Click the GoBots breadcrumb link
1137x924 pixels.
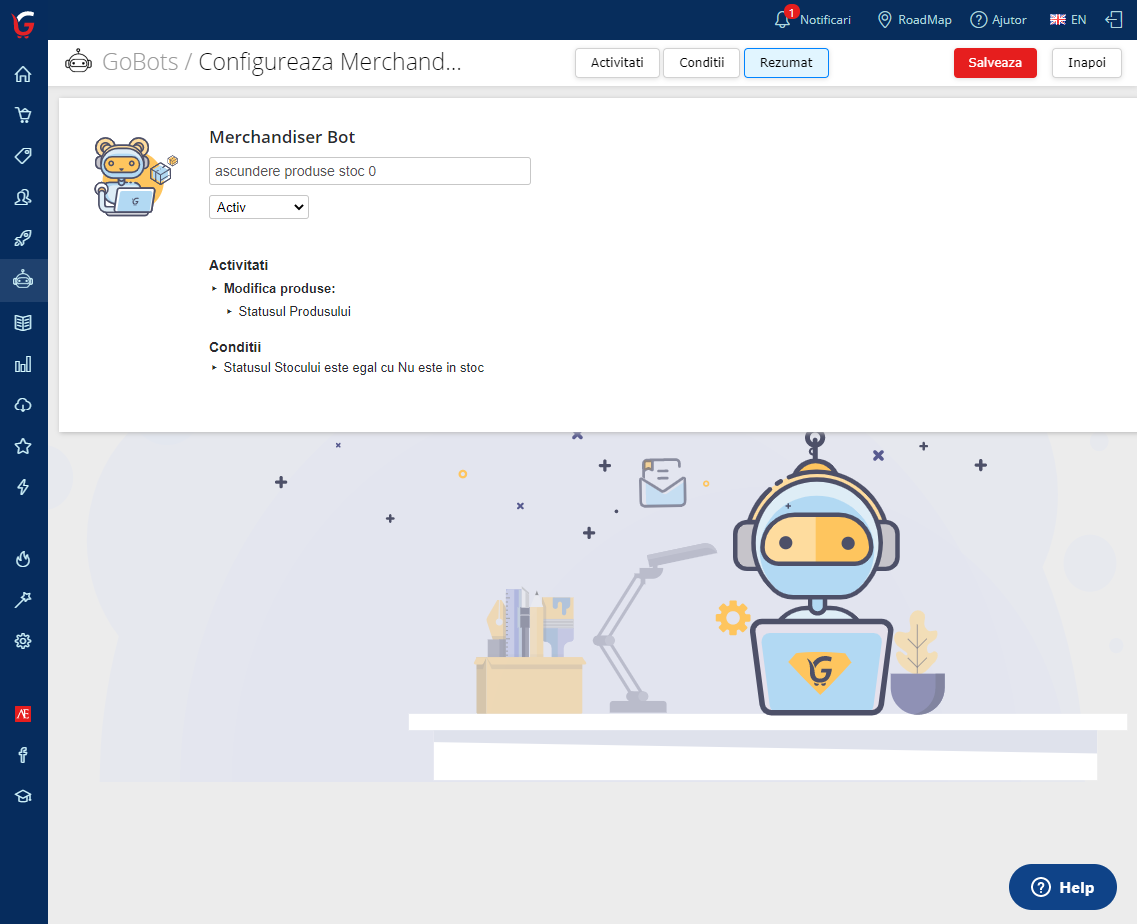point(140,62)
